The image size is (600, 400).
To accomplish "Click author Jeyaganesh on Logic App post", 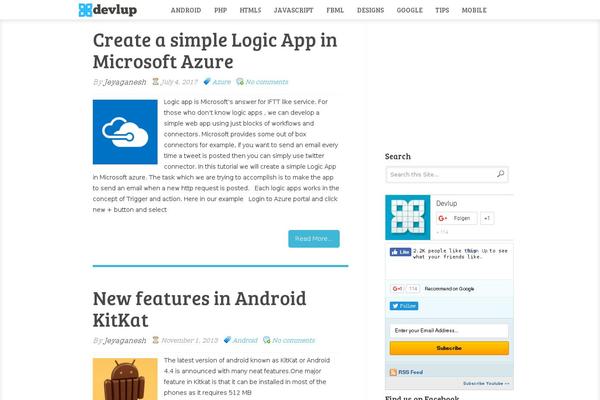I will pyautogui.click(x=125, y=82).
